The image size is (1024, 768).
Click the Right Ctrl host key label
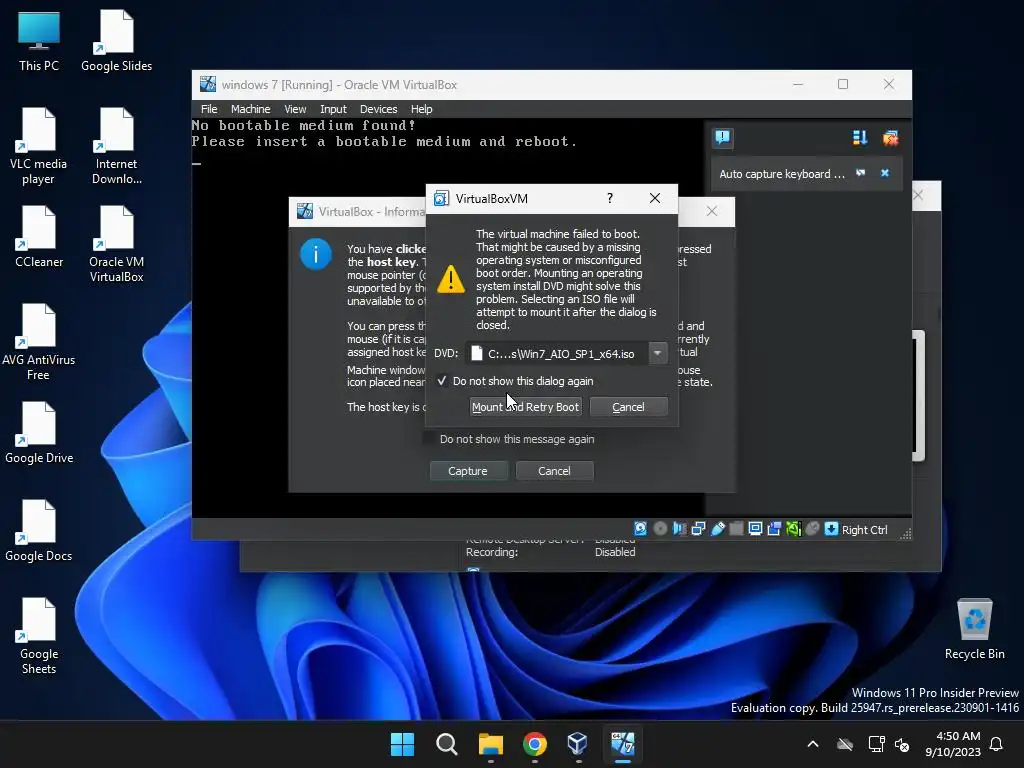pyautogui.click(x=865, y=530)
